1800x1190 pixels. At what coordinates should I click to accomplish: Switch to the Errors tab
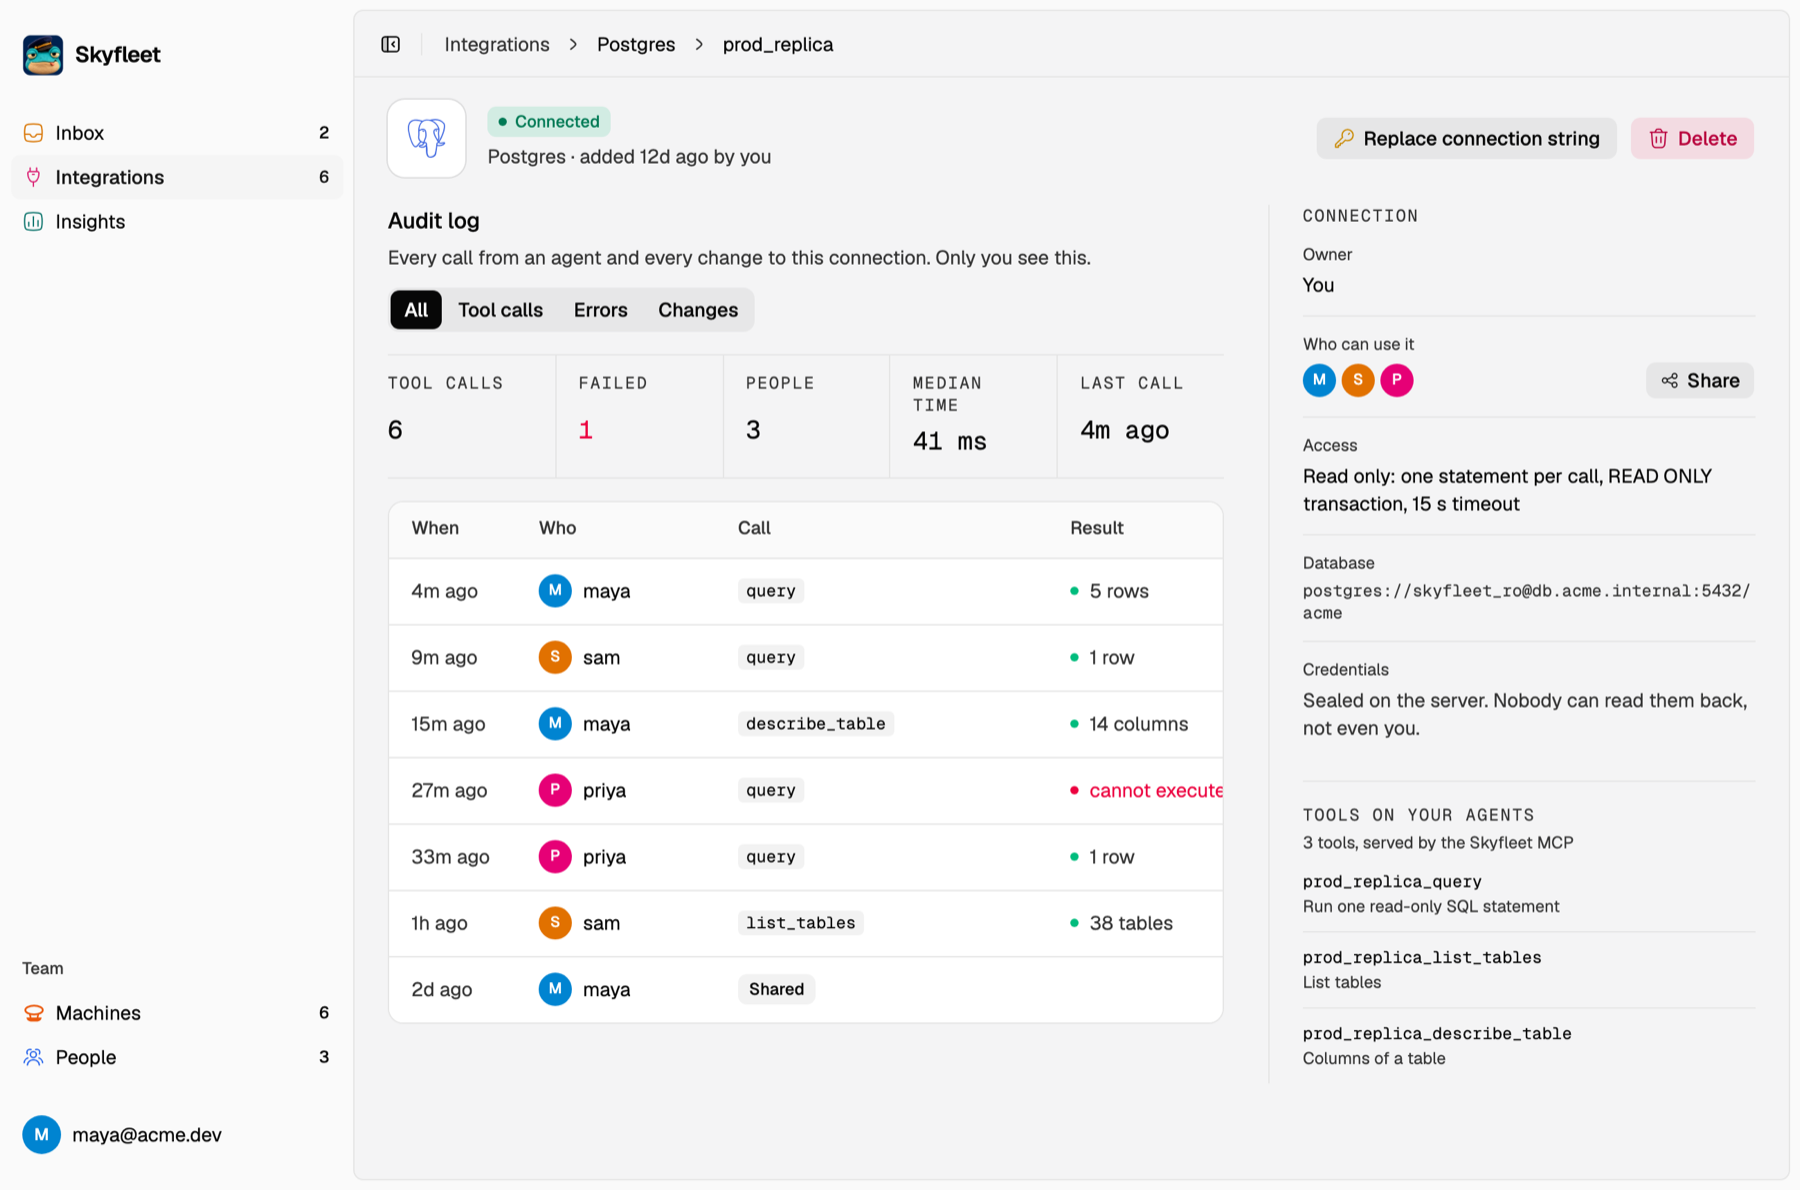pyautogui.click(x=600, y=310)
